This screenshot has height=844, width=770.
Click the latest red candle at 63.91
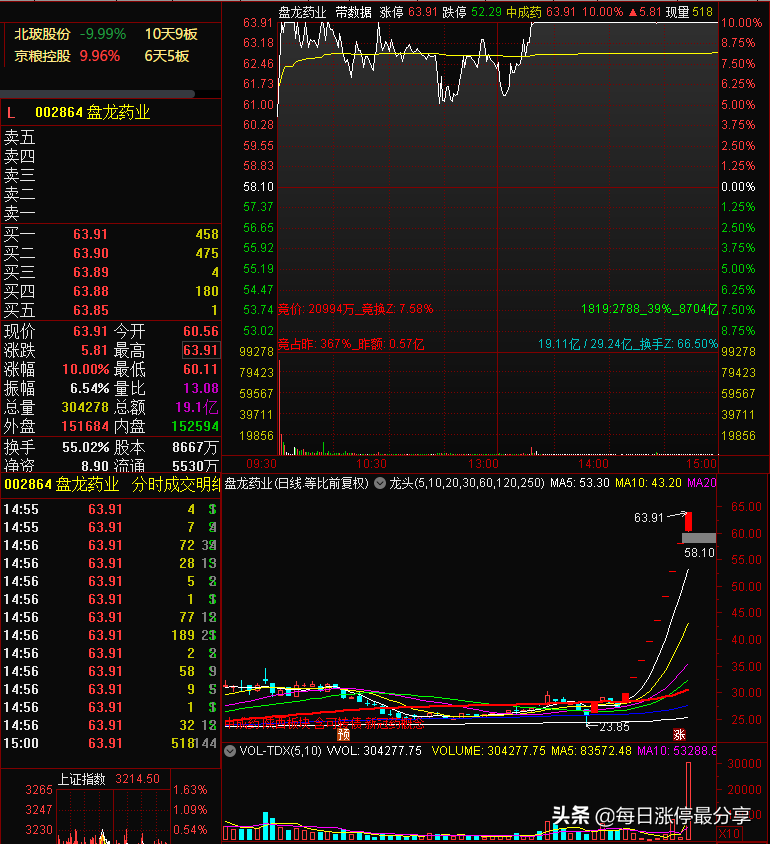(688, 521)
